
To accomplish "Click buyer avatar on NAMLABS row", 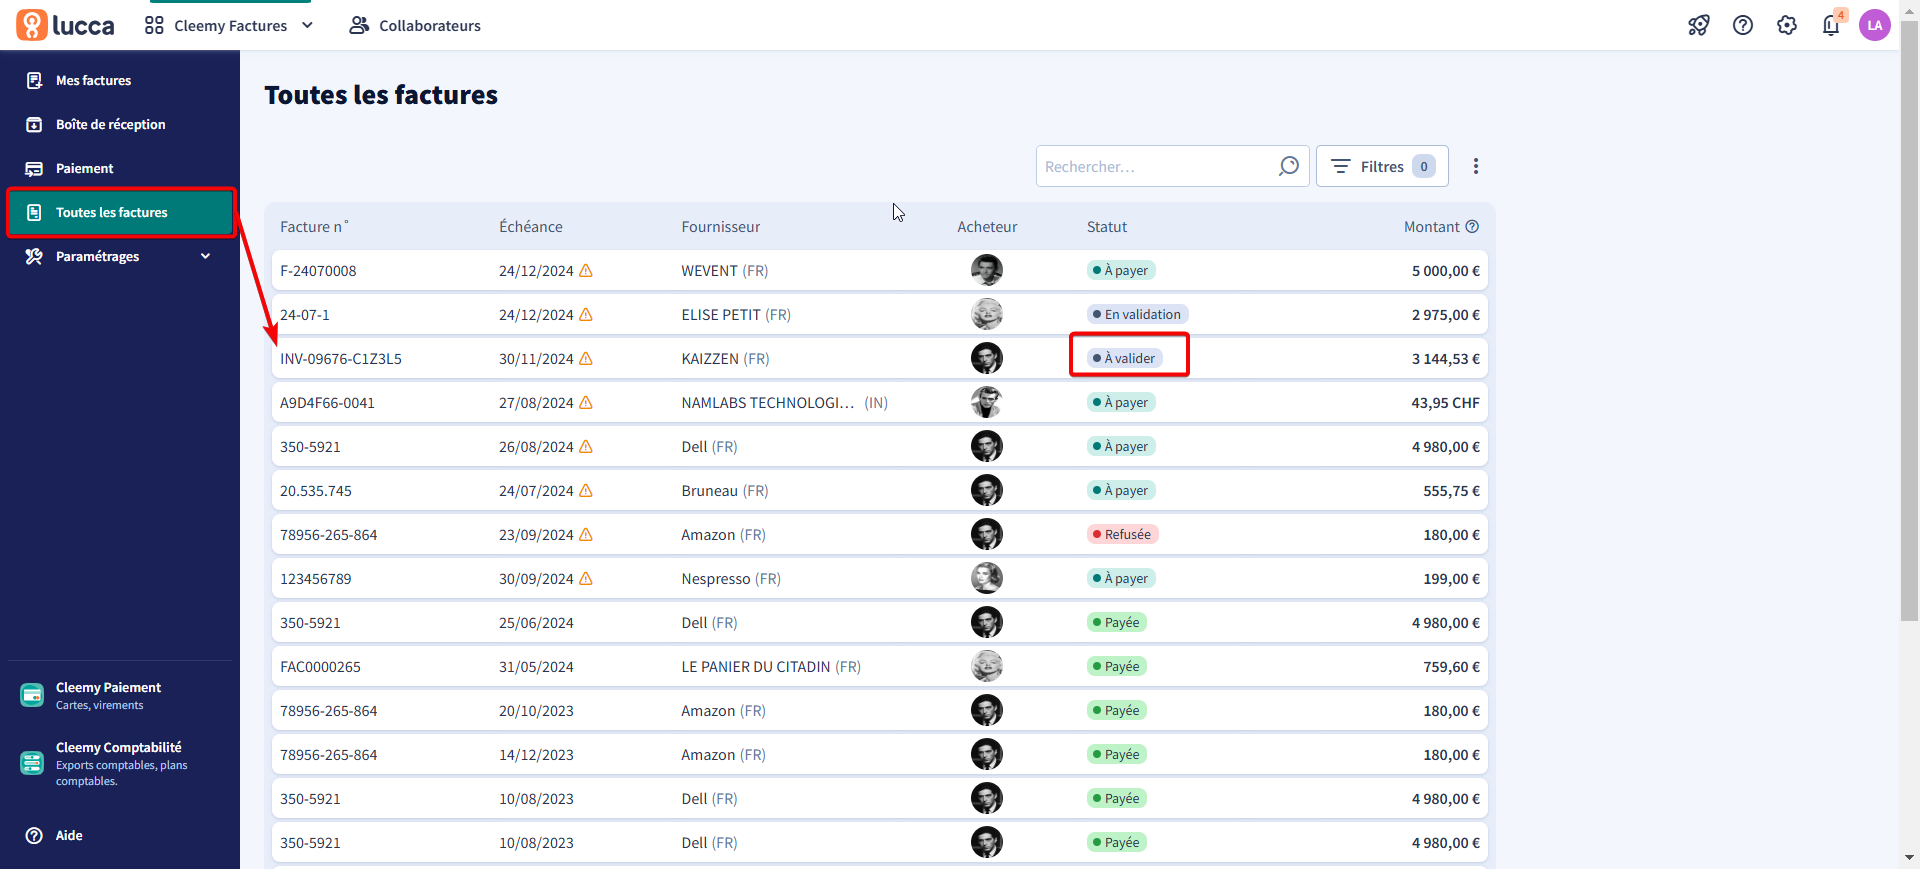I will [987, 402].
